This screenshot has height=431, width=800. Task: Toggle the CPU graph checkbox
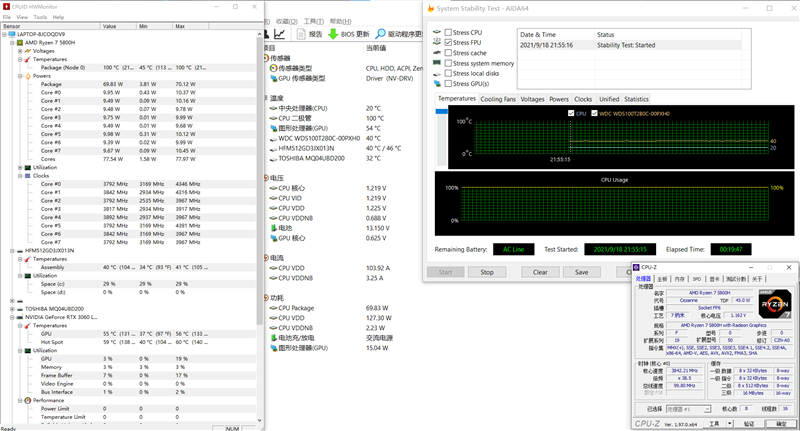click(x=571, y=113)
